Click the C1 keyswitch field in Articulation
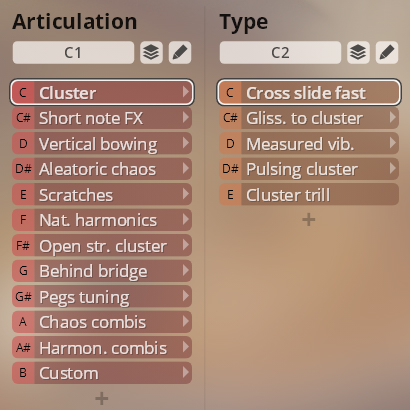Screen dimensions: 410x410 click(x=73, y=52)
